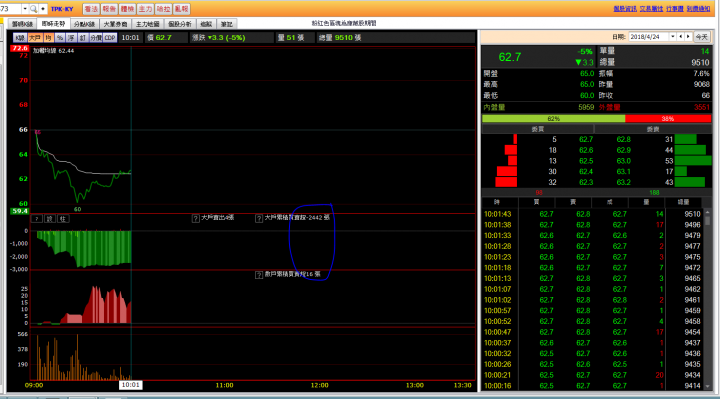Image resolution: width=720 pixels, height=399 pixels.
Task: Click the 設 settings icon above the 大戶 chart
Action: point(50,219)
